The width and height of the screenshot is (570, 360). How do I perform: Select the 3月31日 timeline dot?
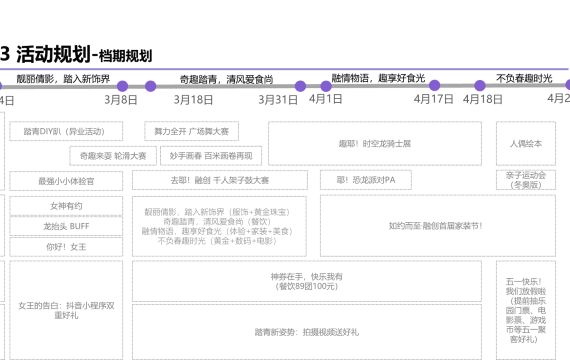[x=300, y=86]
